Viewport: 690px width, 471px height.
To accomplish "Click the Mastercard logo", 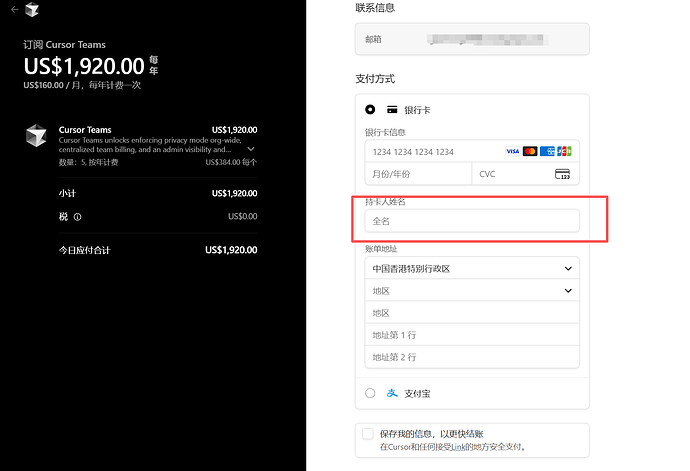I will point(530,151).
